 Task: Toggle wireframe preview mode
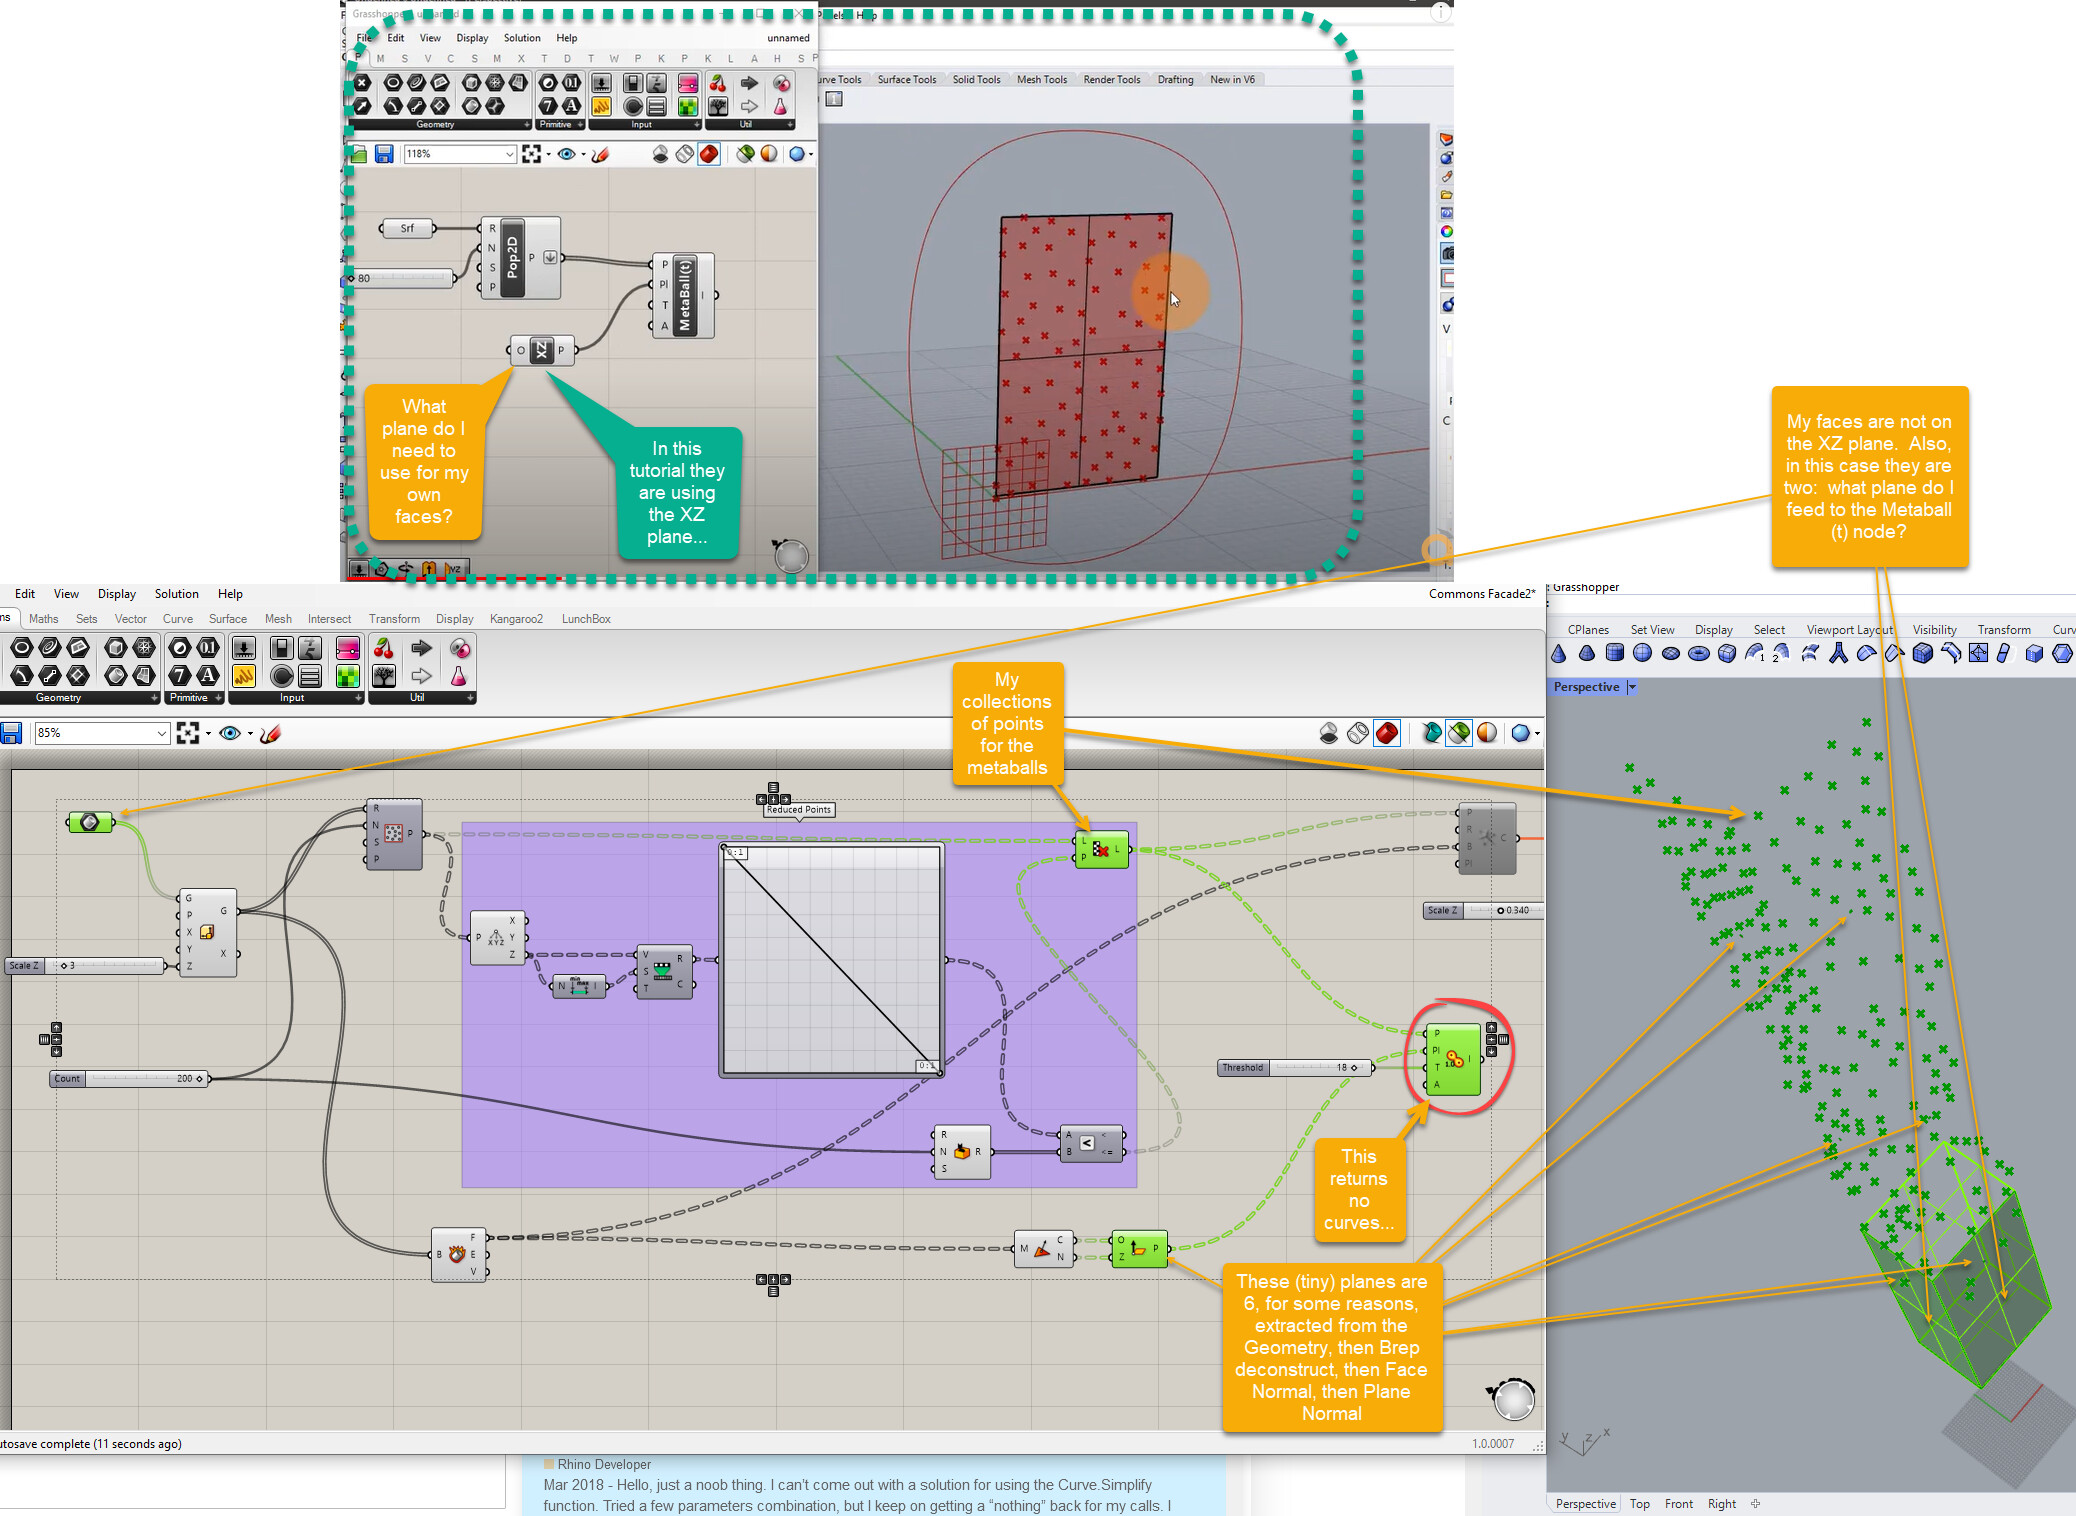click(x=1358, y=731)
